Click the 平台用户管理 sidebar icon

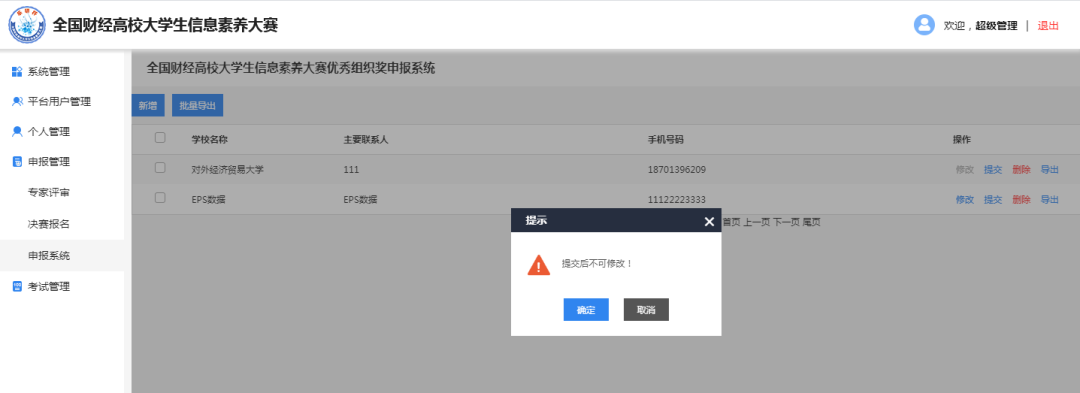pos(17,102)
